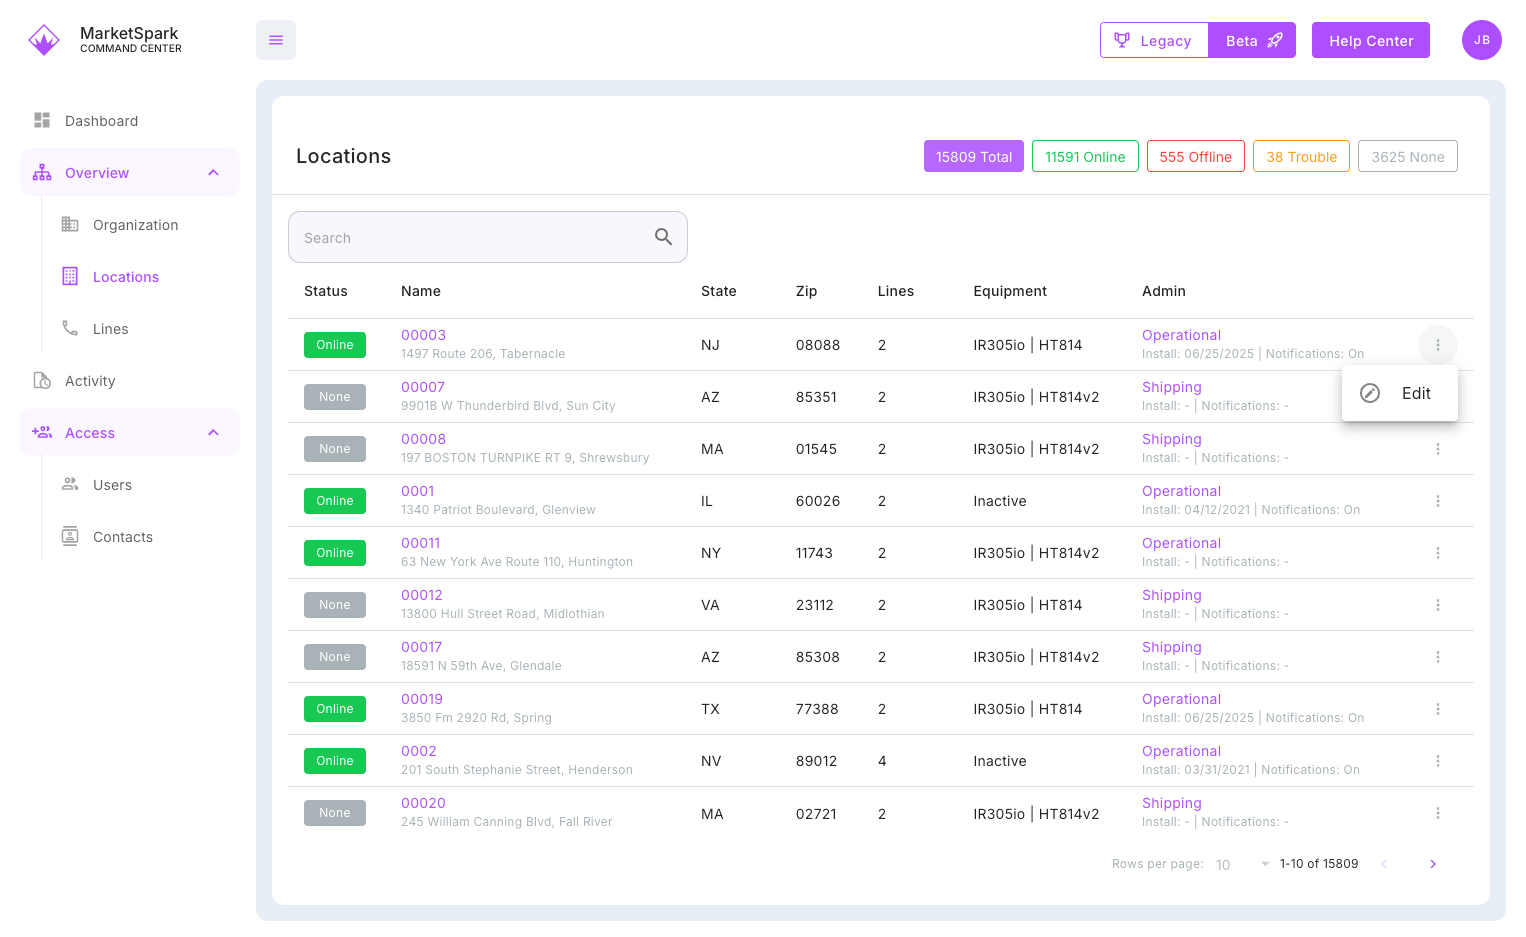
Task: Open the Help Center
Action: click(x=1371, y=40)
